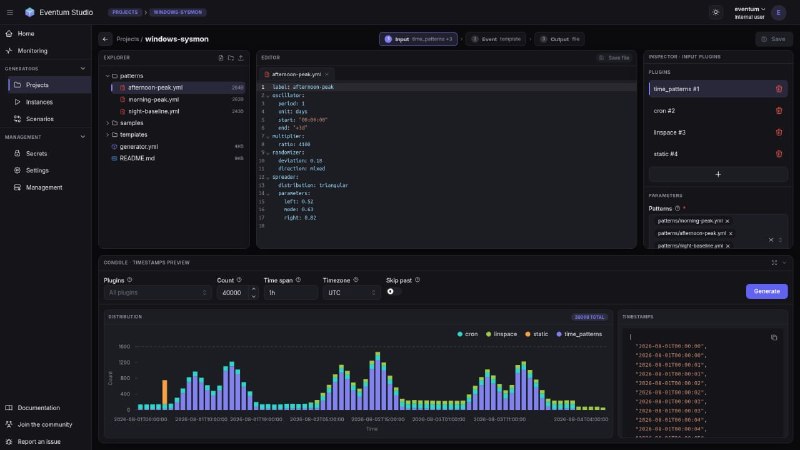Open Report an issue link
The width and height of the screenshot is (800, 450).
point(39,442)
